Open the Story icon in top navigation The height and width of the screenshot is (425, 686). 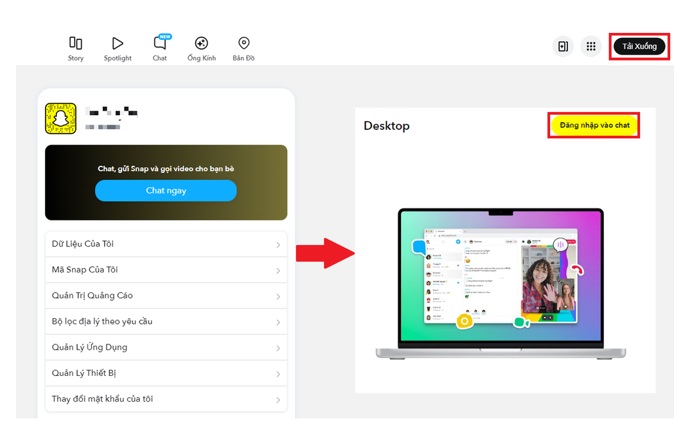tap(76, 44)
